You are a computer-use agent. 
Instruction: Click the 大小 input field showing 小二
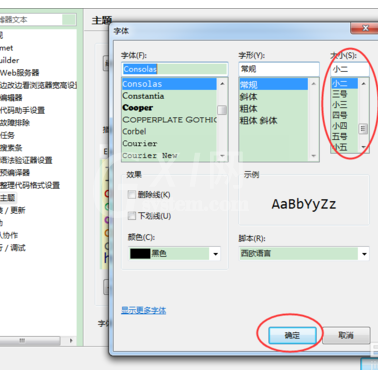point(350,69)
